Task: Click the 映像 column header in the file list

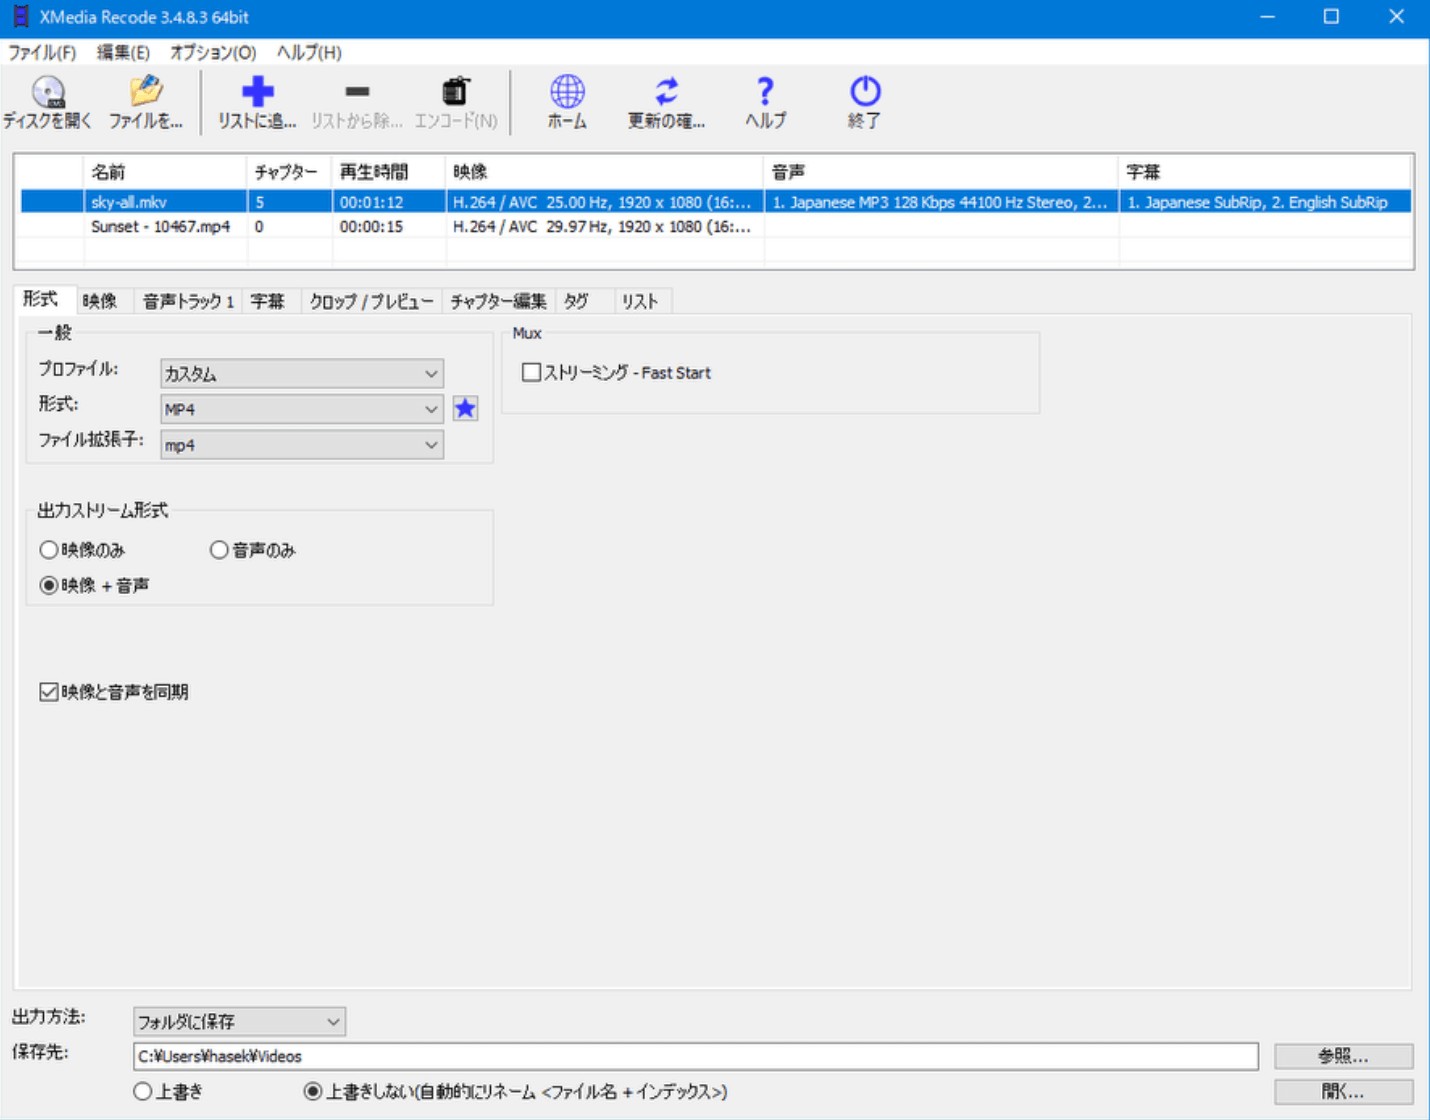Action: (x=604, y=172)
